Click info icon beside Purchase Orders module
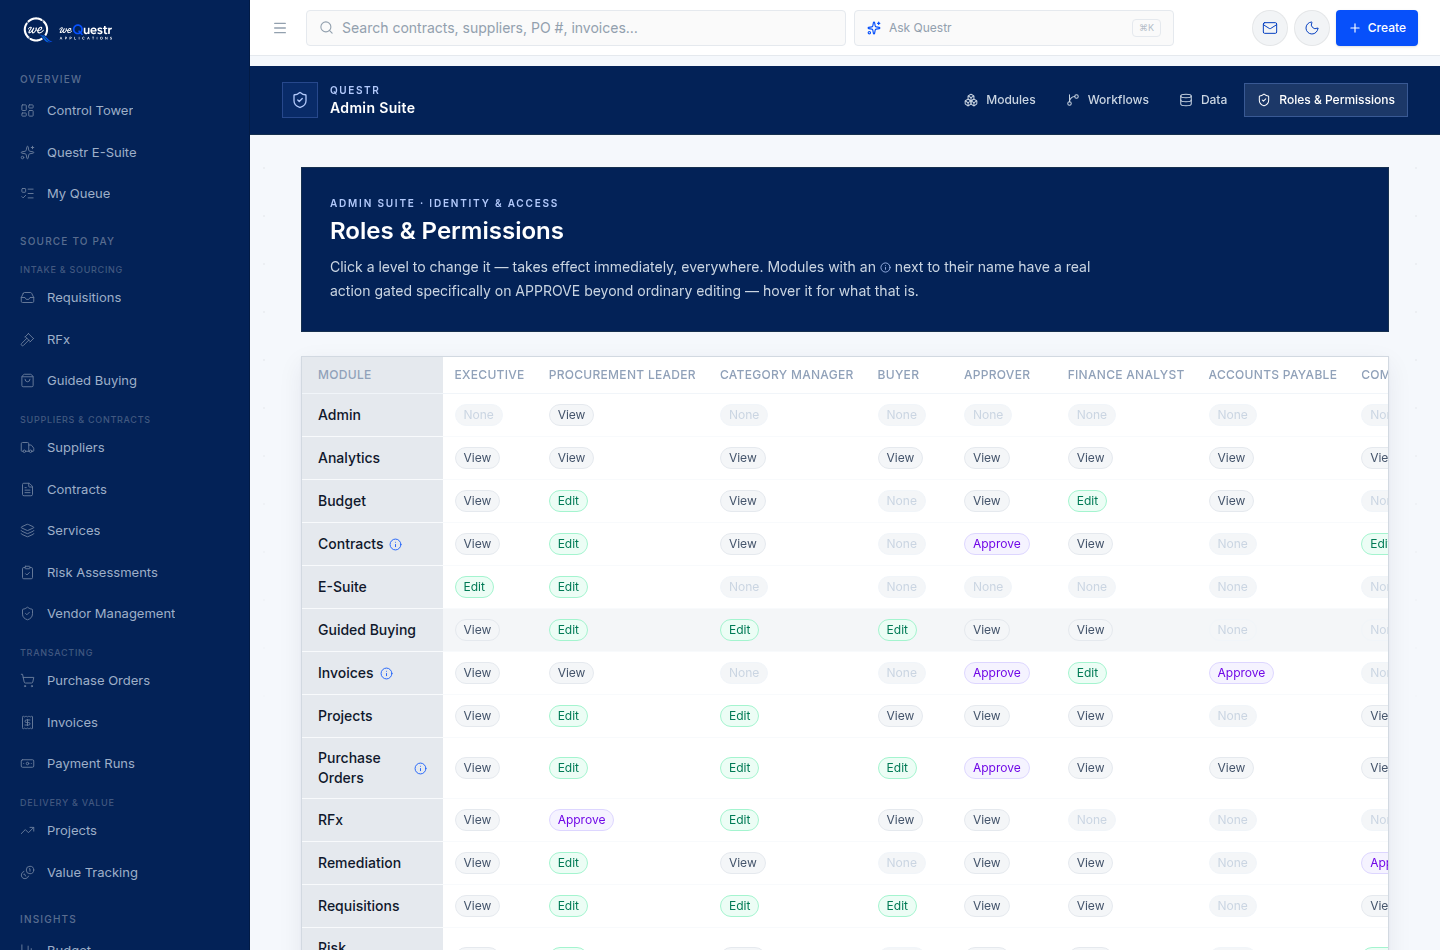This screenshot has height=950, width=1440. 420,768
